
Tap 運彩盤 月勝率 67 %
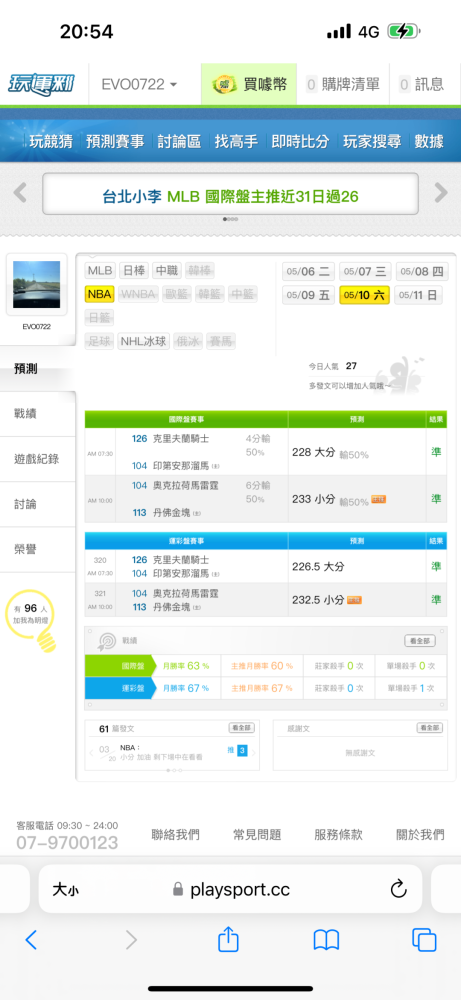(x=186, y=689)
